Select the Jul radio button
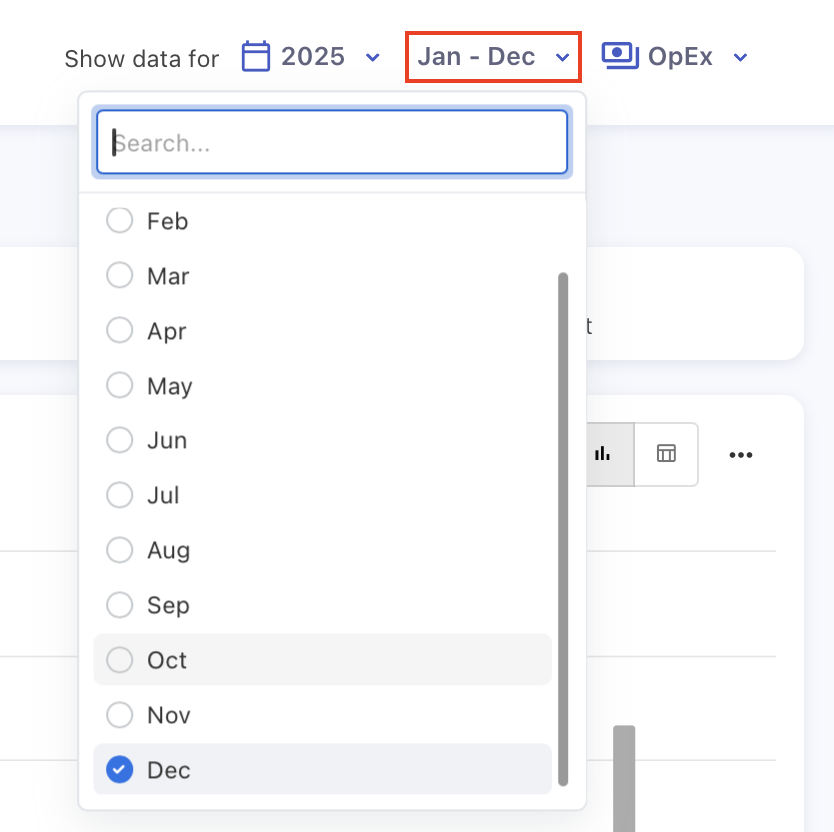834x832 pixels. click(120, 495)
